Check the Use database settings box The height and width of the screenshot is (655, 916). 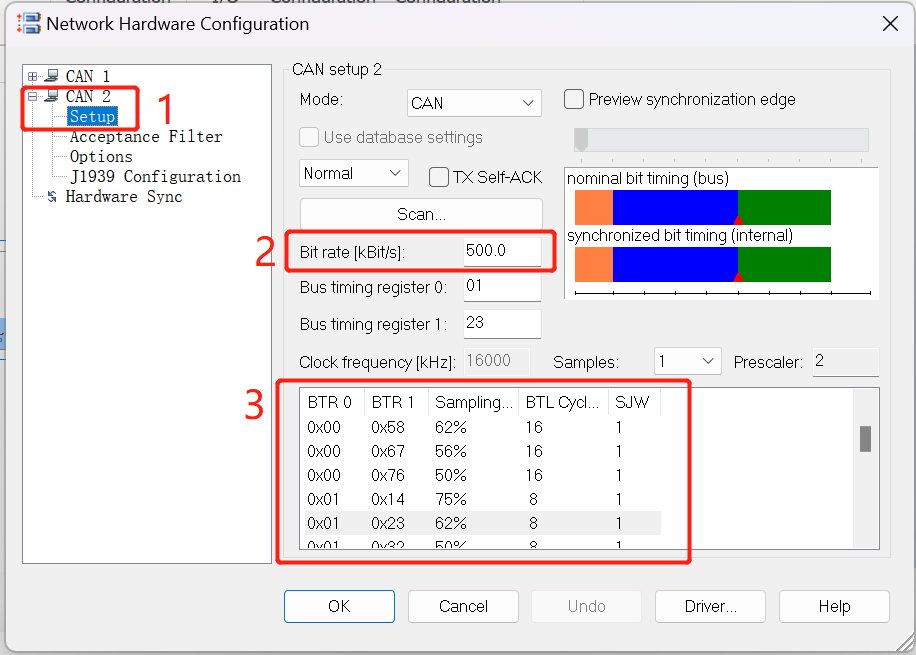[309, 137]
